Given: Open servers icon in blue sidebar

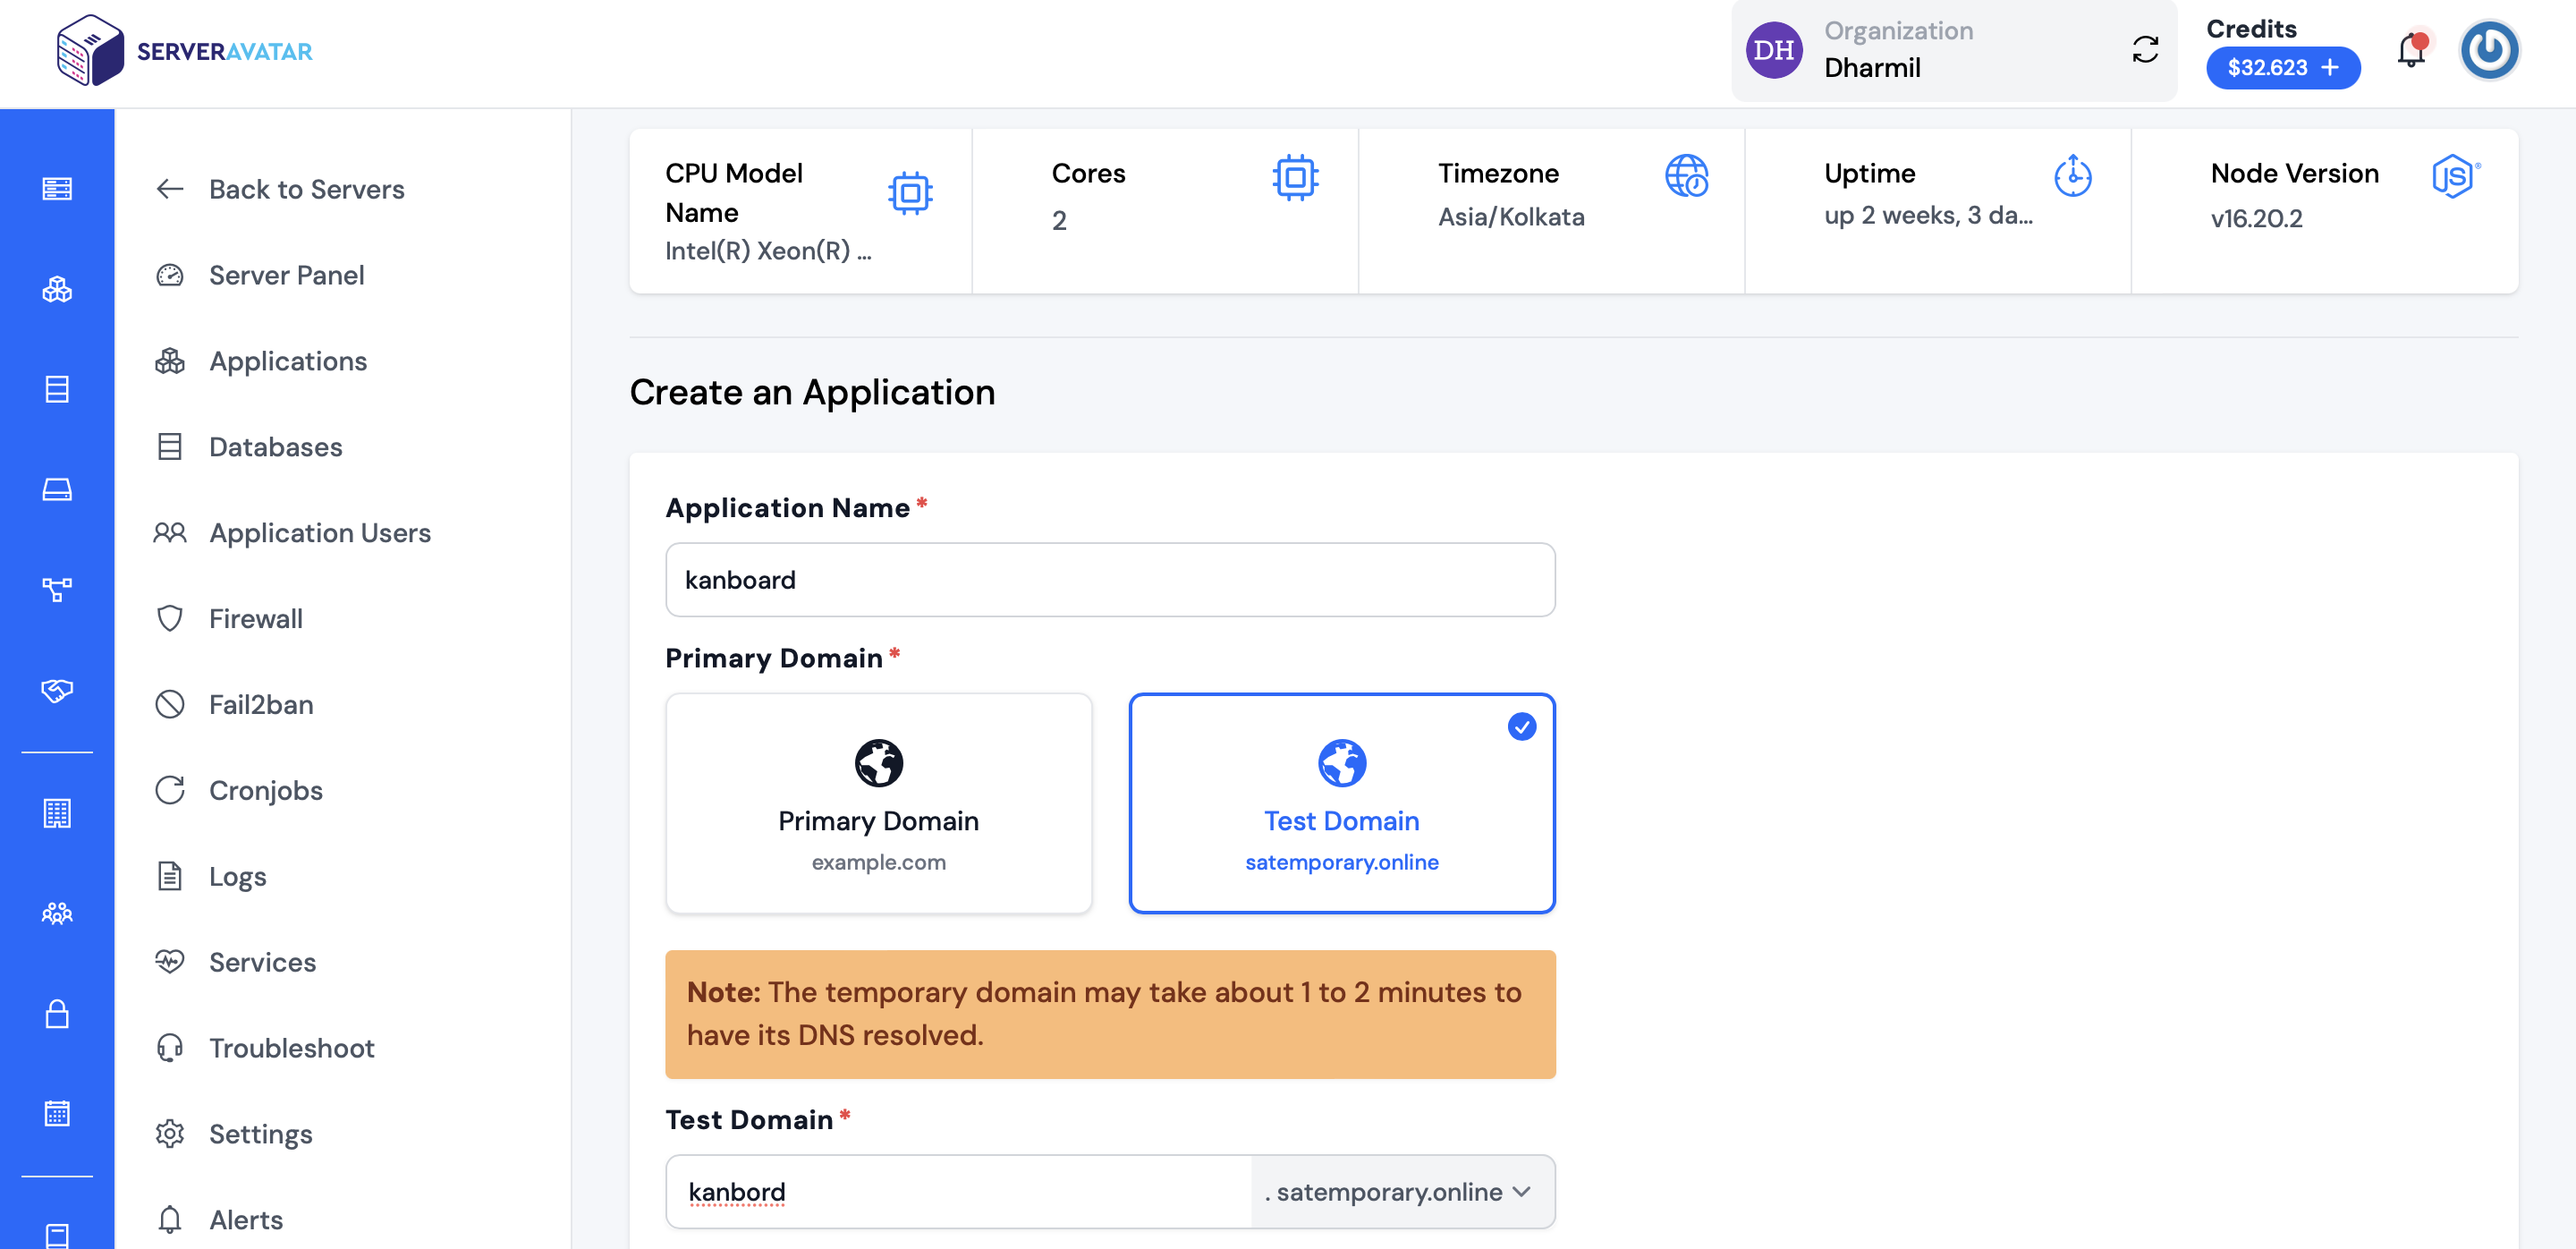Looking at the screenshot, I should (57, 189).
